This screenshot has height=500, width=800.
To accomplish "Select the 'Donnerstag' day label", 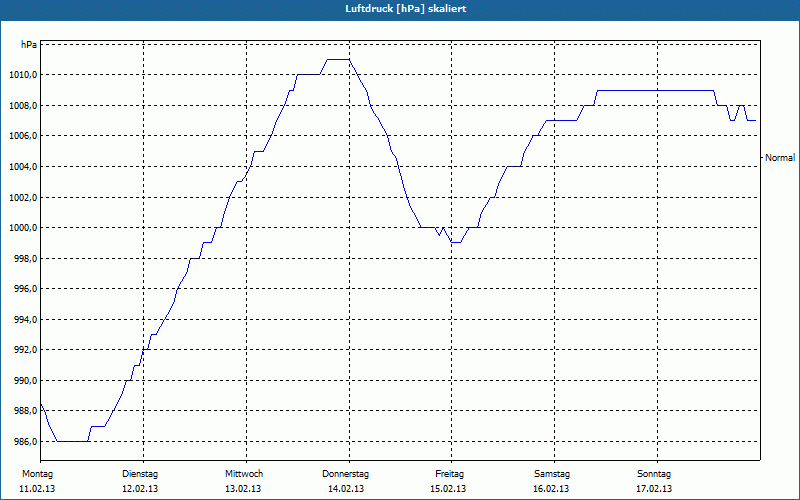I will [345, 474].
